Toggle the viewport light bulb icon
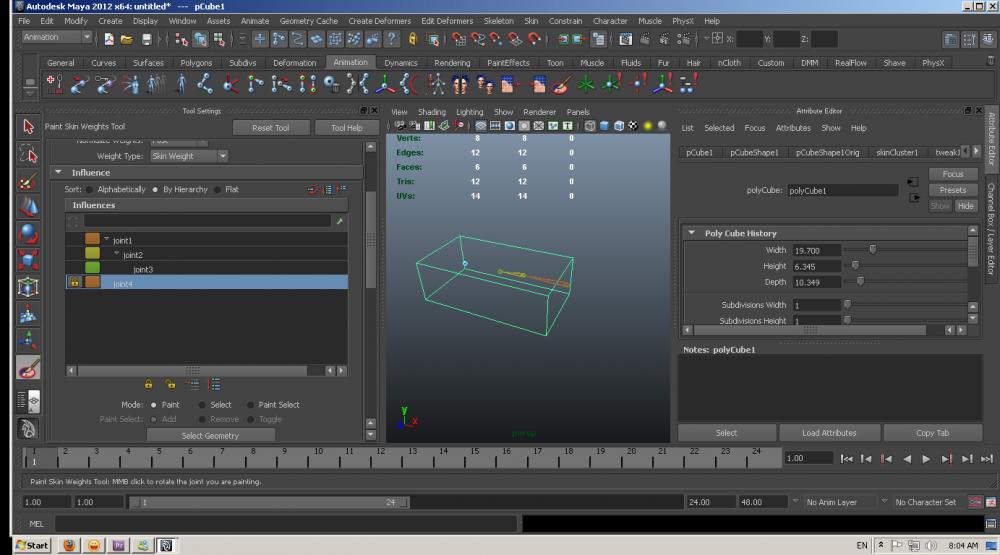Image resolution: width=1000 pixels, height=555 pixels. tap(647, 126)
